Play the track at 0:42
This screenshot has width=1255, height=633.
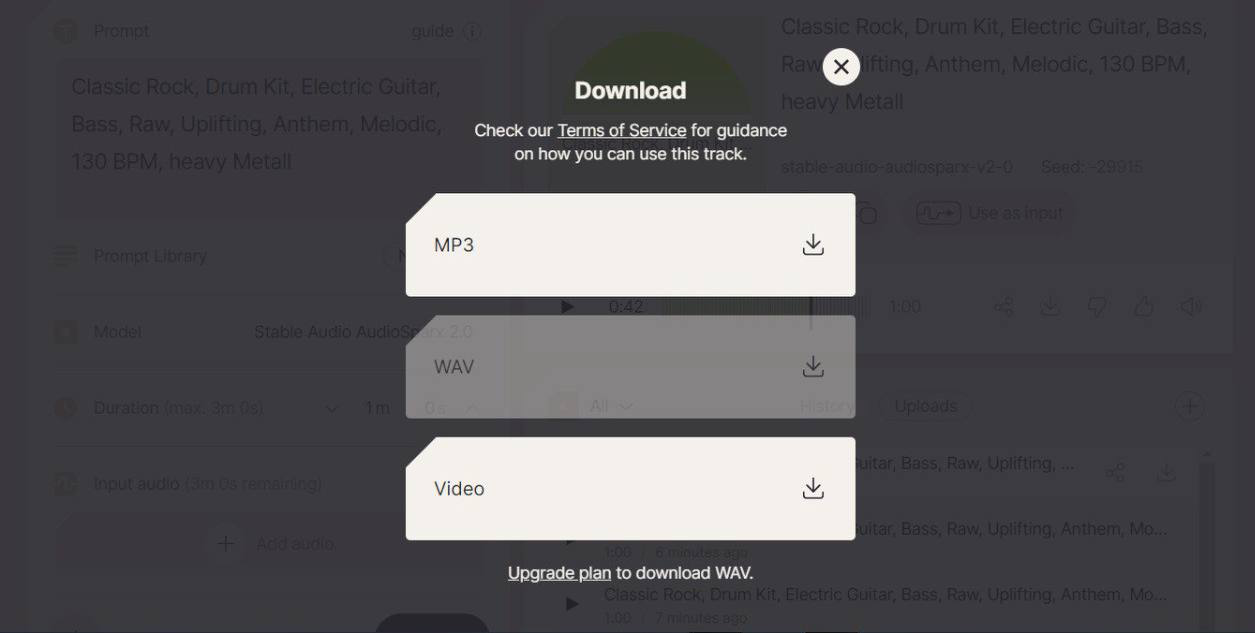(568, 307)
